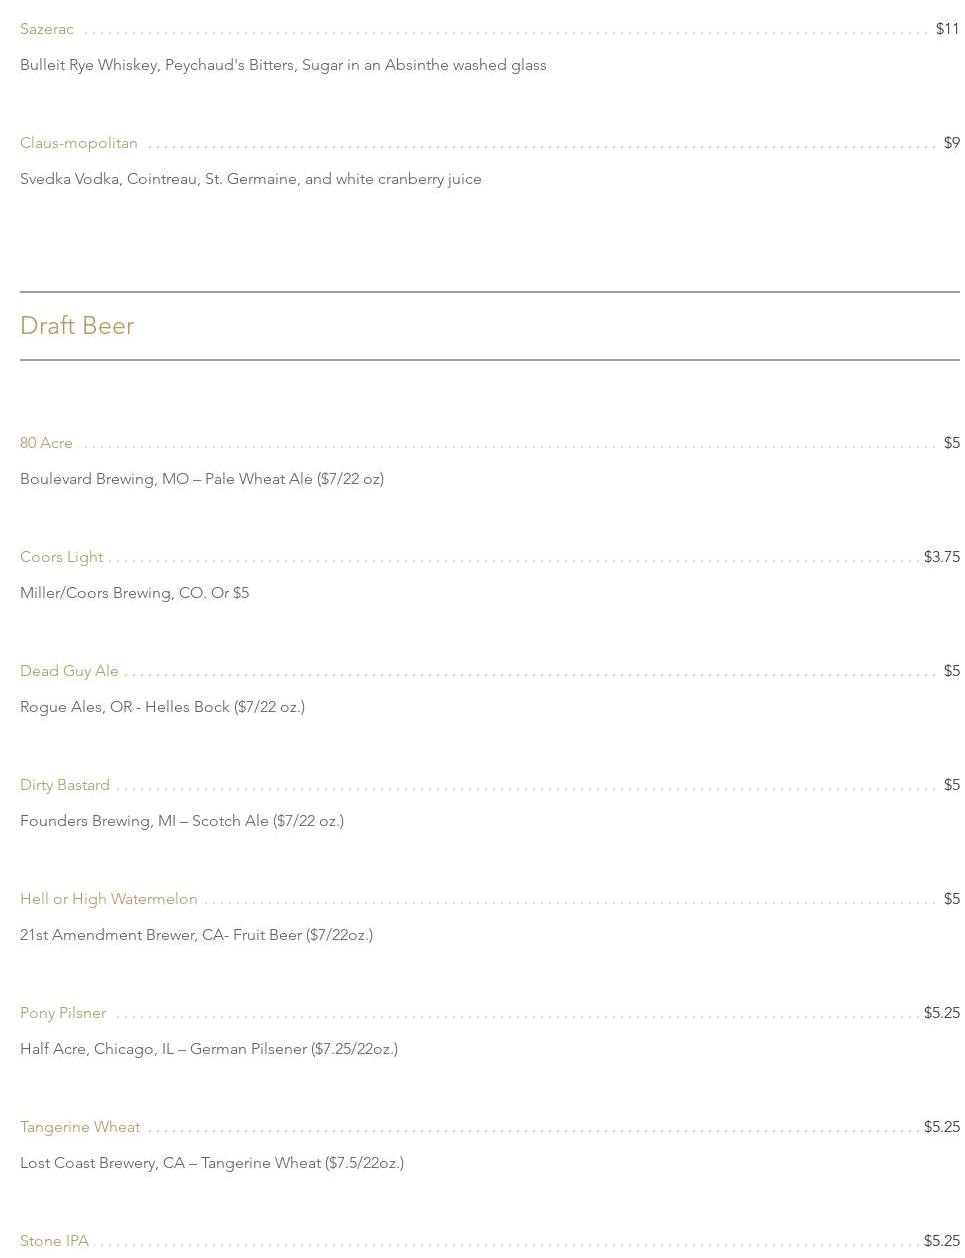This screenshot has width=965, height=1258.
Task: Click the $3.75 Coors Light price
Action: tap(941, 557)
